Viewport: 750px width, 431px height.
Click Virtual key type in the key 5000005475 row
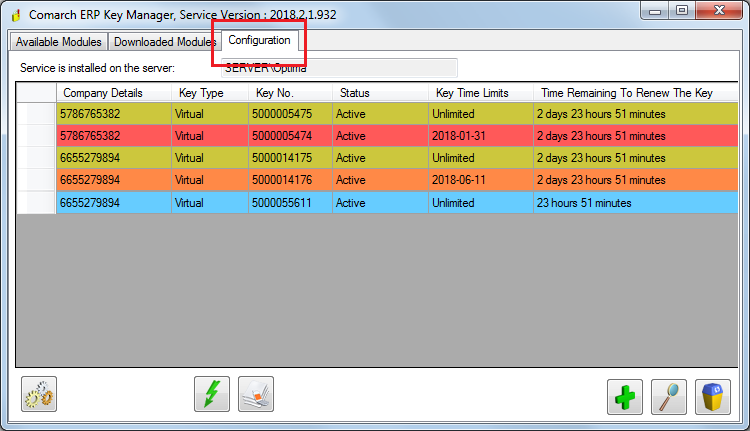210,114
